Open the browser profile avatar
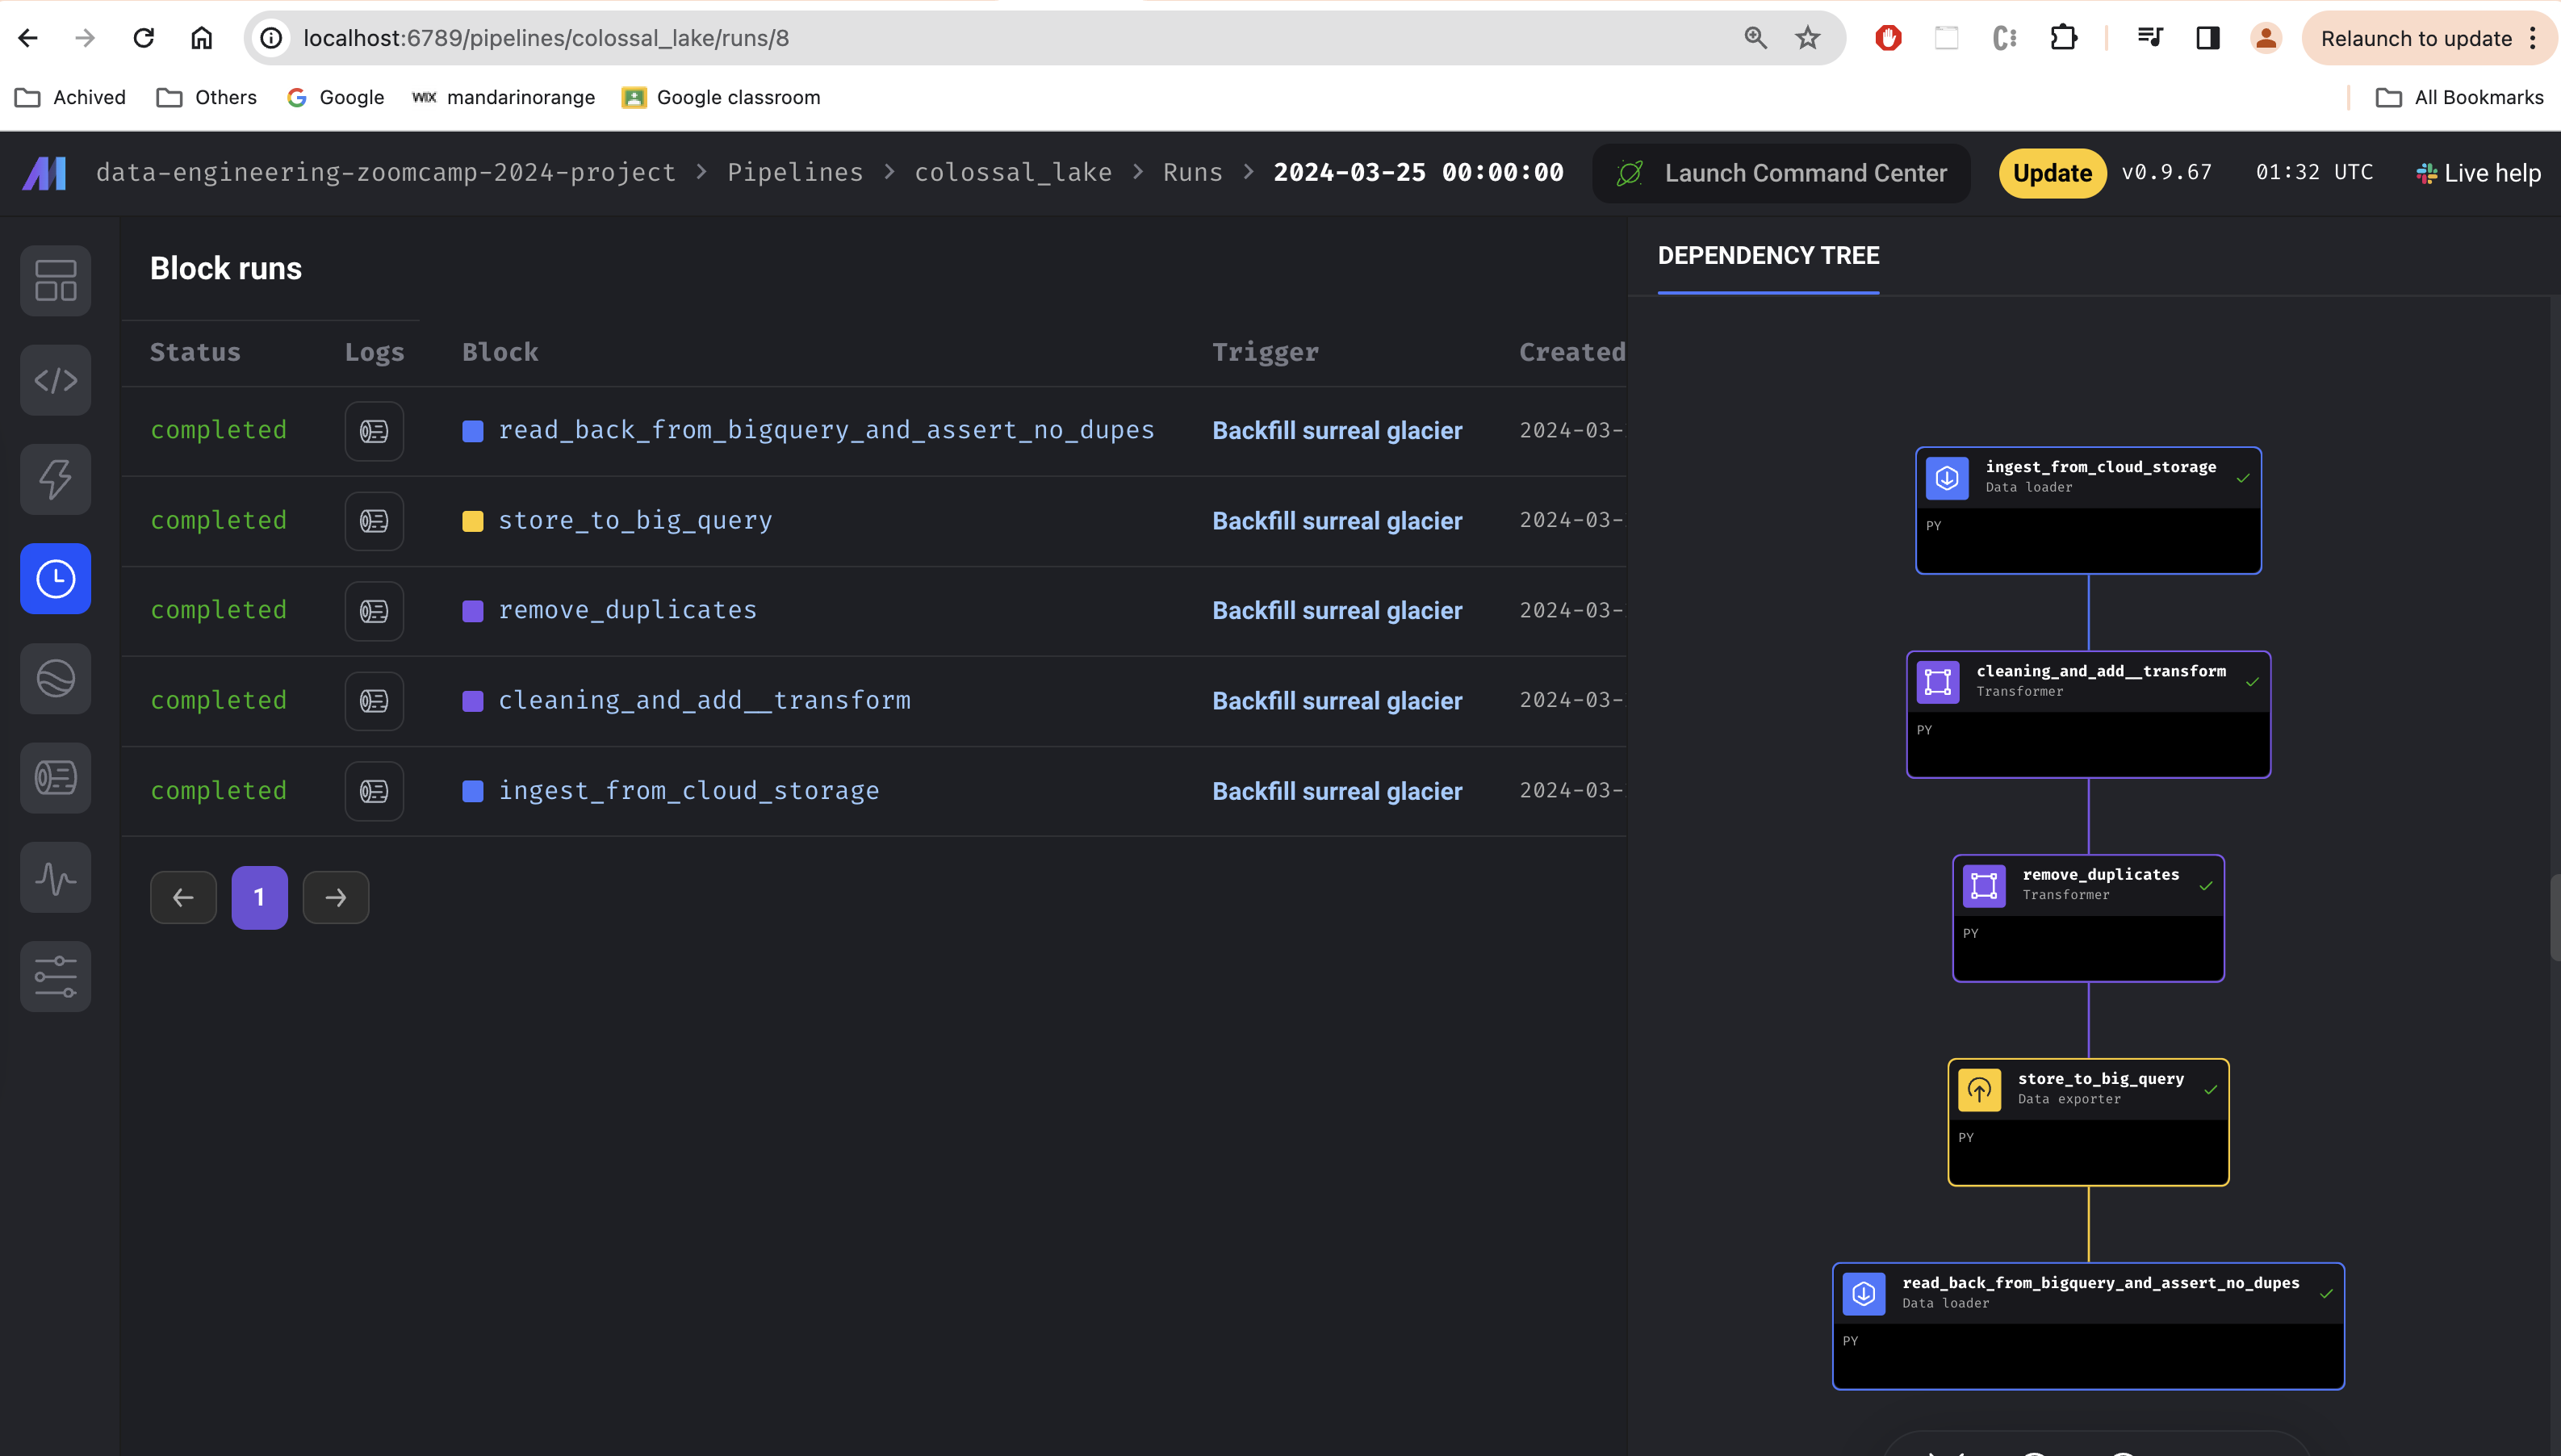The image size is (2561, 1456). (x=2266, y=38)
